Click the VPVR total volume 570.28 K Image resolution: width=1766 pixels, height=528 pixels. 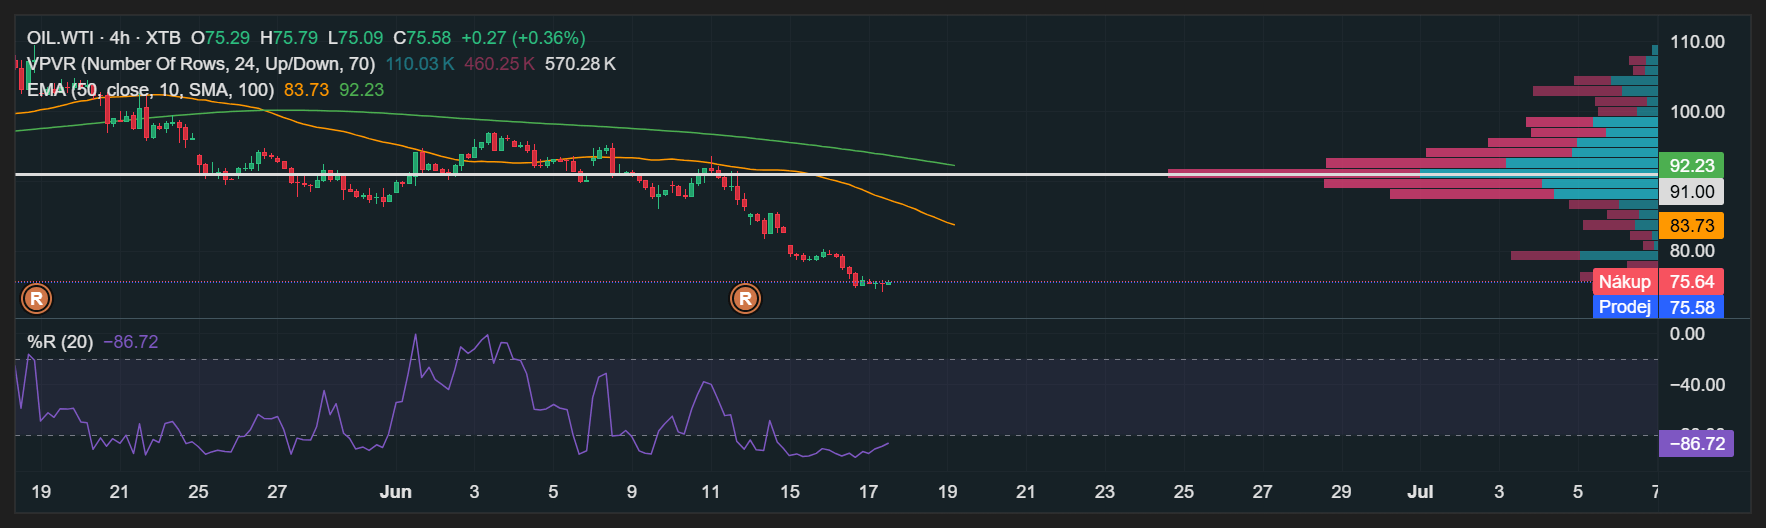[x=580, y=64]
